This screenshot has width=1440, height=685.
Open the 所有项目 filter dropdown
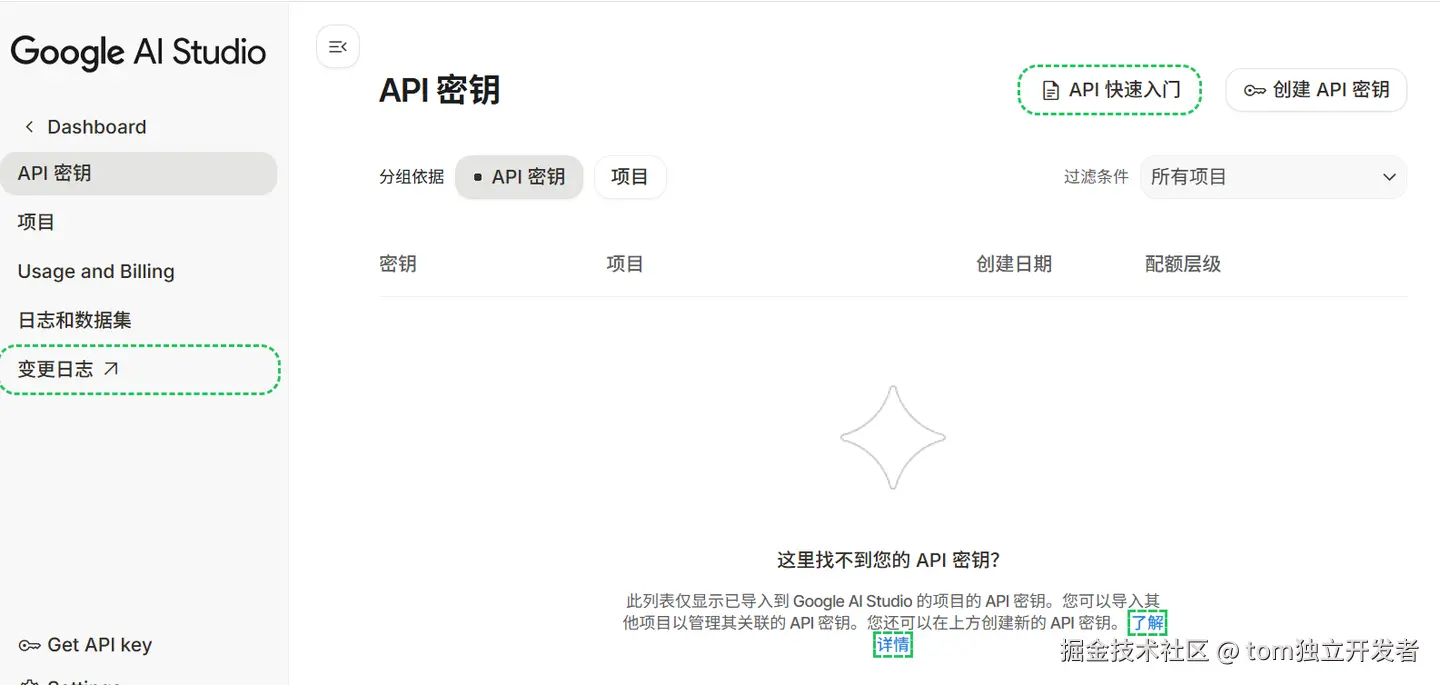point(1273,177)
